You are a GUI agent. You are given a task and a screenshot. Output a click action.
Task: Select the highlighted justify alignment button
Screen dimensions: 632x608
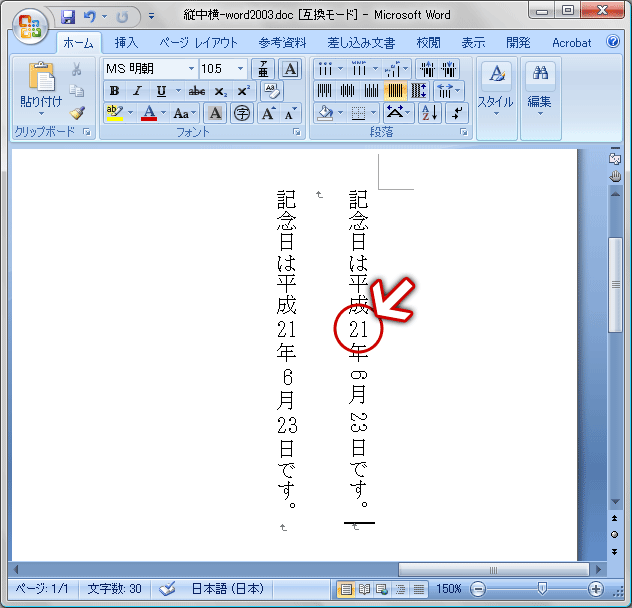[x=395, y=91]
